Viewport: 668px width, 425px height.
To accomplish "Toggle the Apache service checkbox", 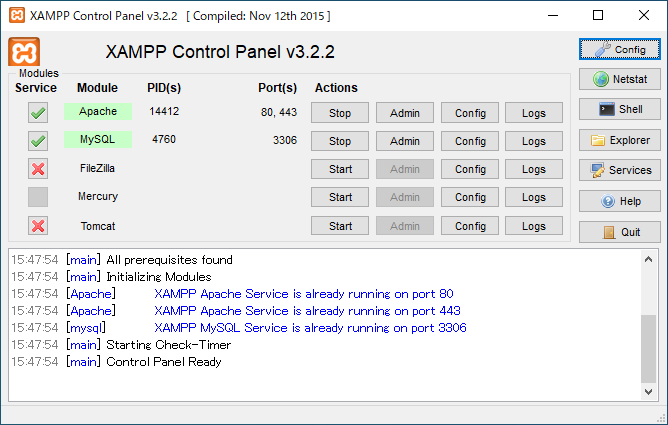I will click(38, 113).
